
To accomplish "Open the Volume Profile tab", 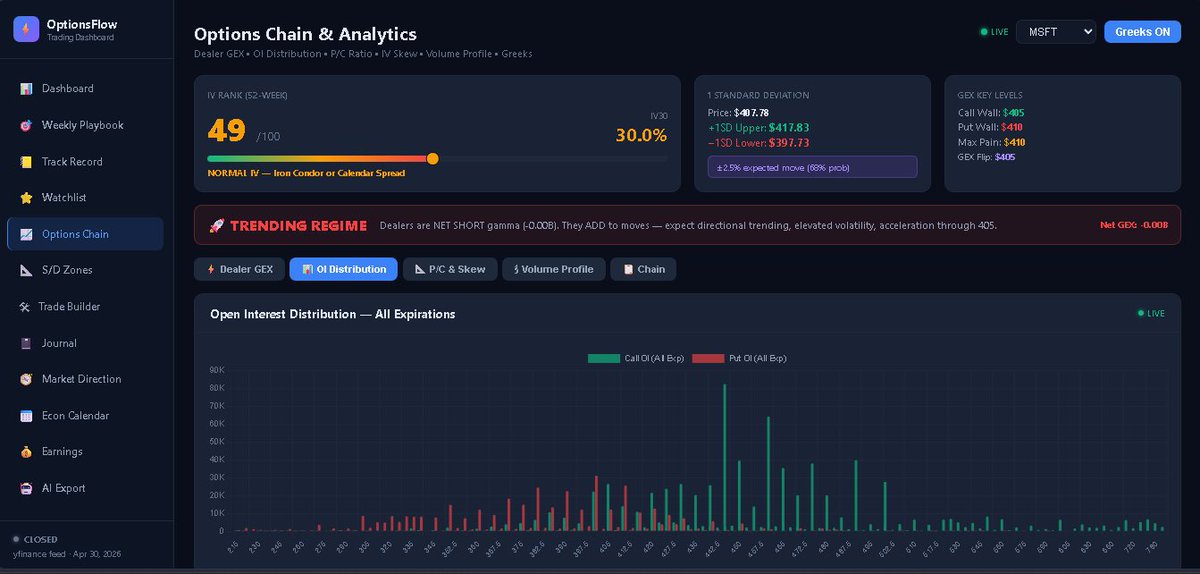I will point(553,269).
